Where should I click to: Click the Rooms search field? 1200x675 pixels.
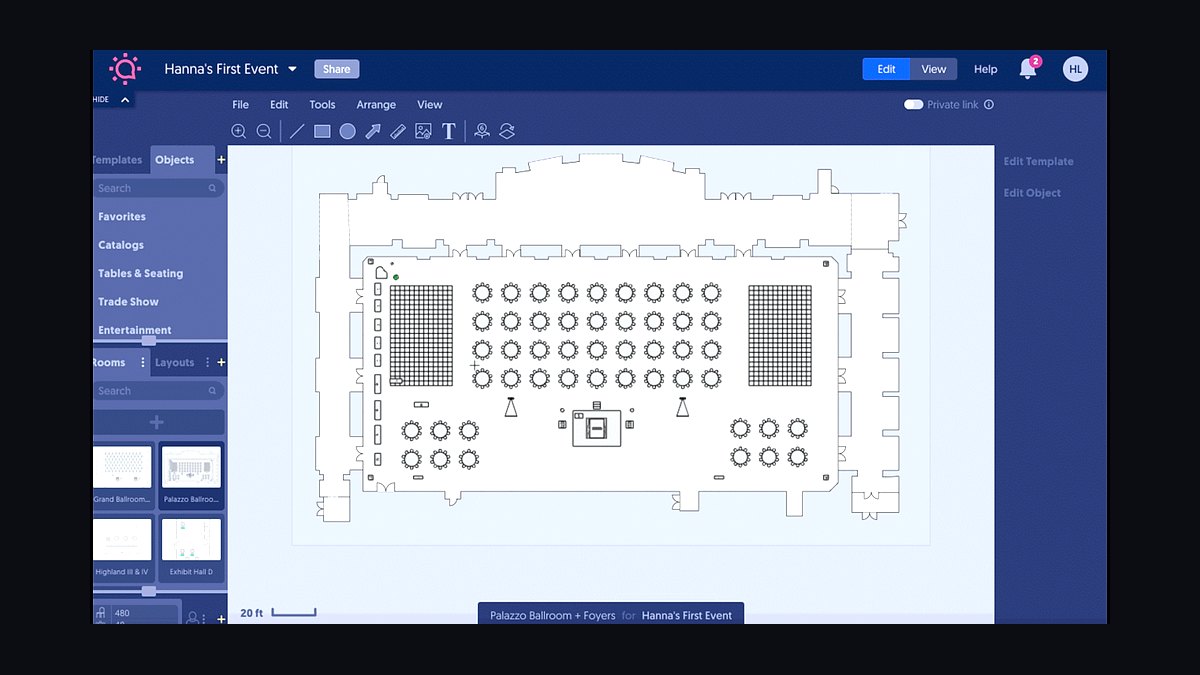pos(159,391)
